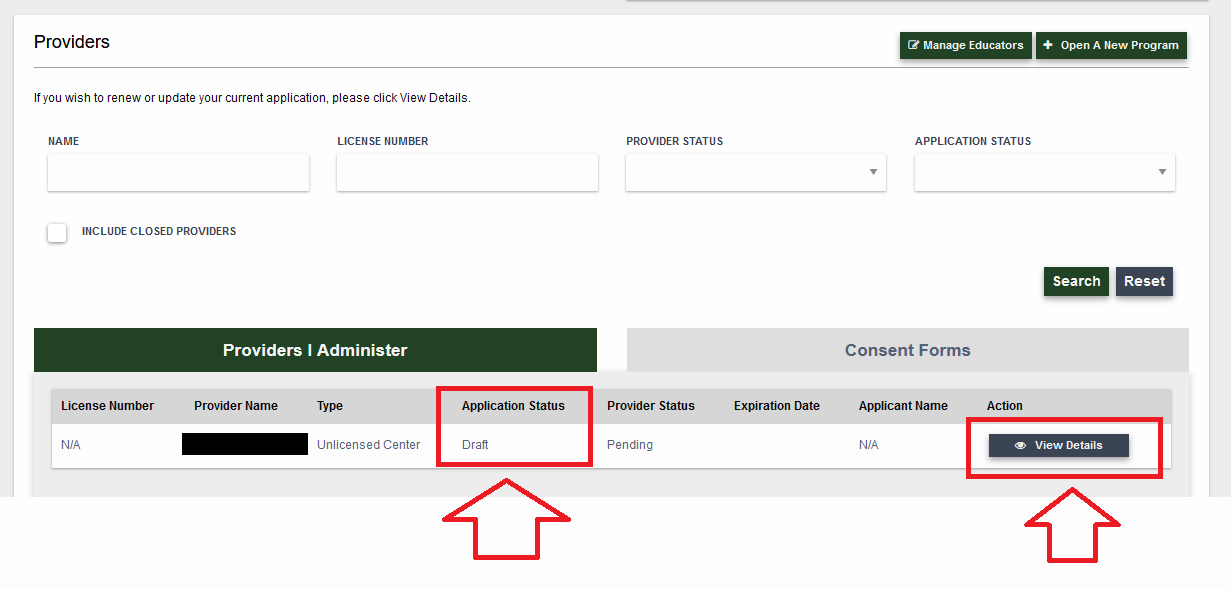
Task: Sort by License Number column header
Action: coord(107,406)
